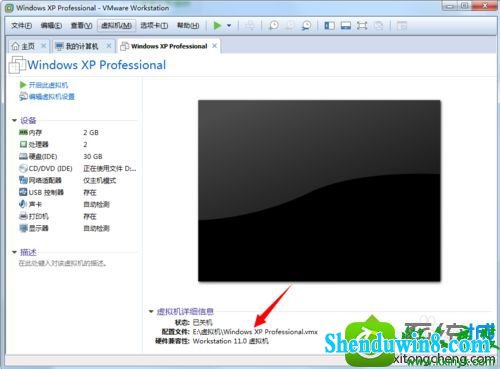Select the CD/DVD (IDE) device row
The width and height of the screenshot is (500, 369).
77,168
